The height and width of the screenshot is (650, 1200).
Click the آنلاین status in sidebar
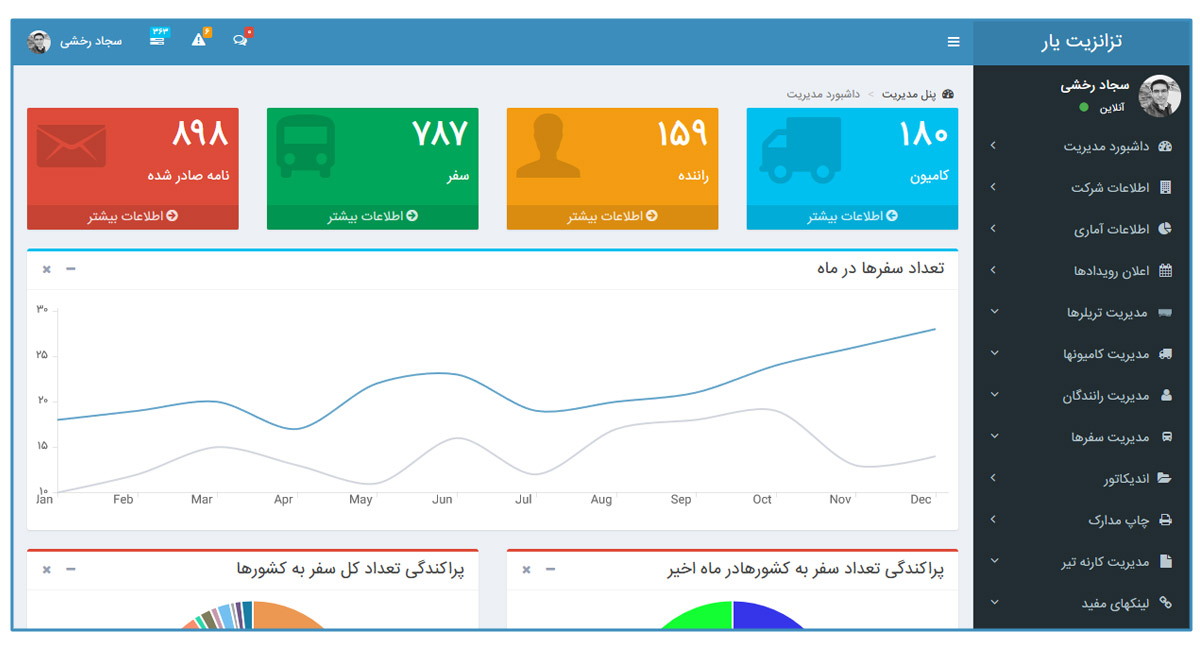[x=1111, y=107]
